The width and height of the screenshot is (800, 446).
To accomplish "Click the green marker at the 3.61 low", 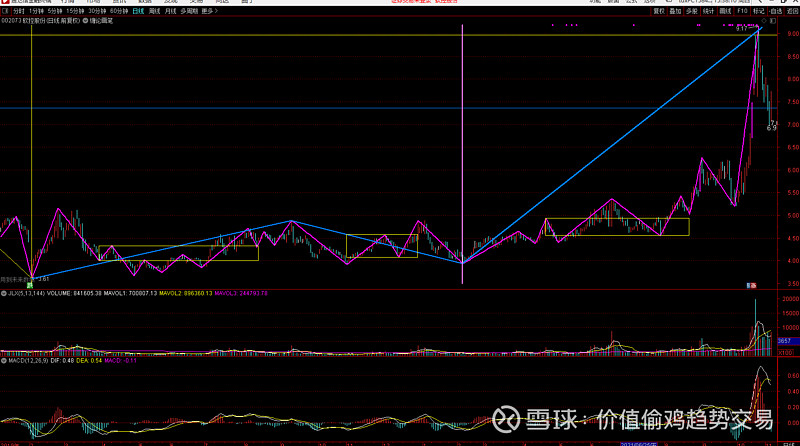I will click(x=30, y=285).
